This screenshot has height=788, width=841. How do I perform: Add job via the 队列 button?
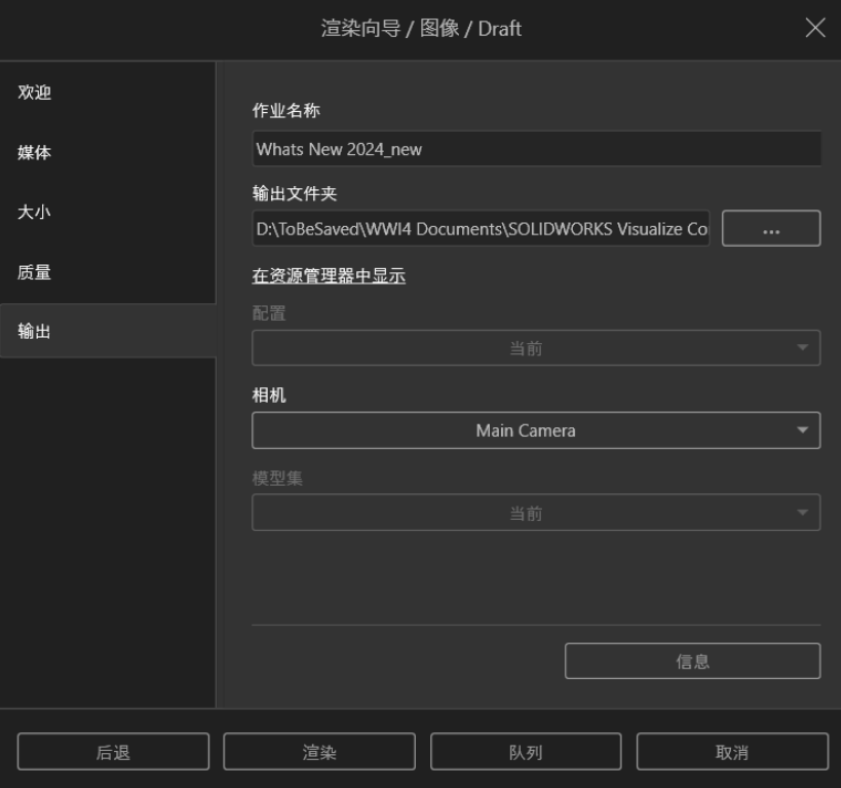click(526, 752)
